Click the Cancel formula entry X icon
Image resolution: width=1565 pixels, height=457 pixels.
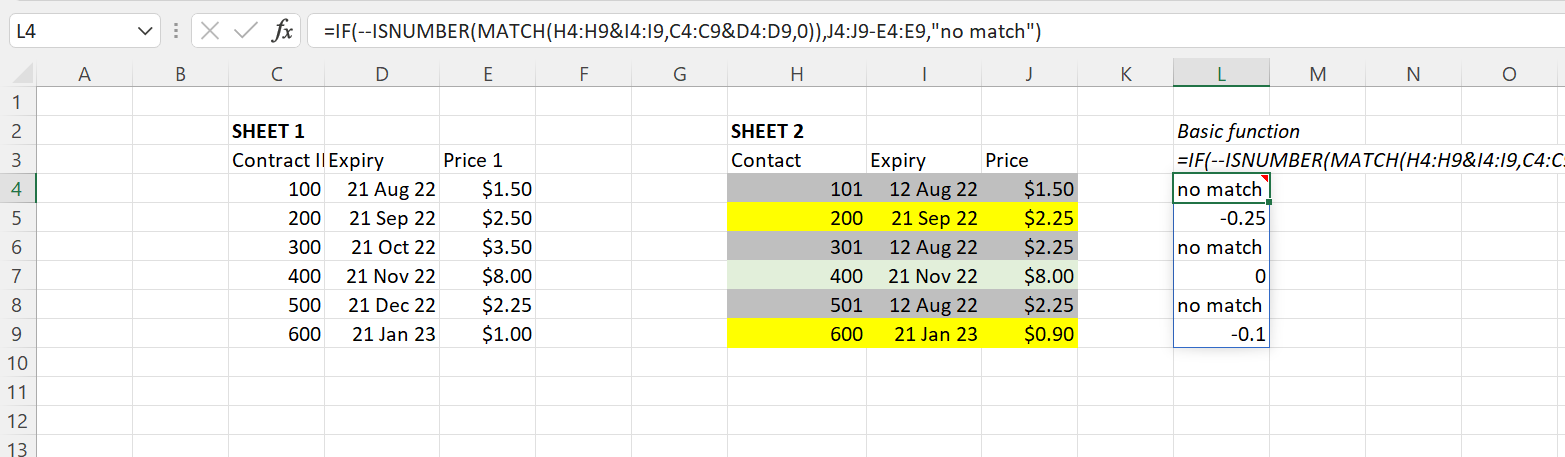210,31
